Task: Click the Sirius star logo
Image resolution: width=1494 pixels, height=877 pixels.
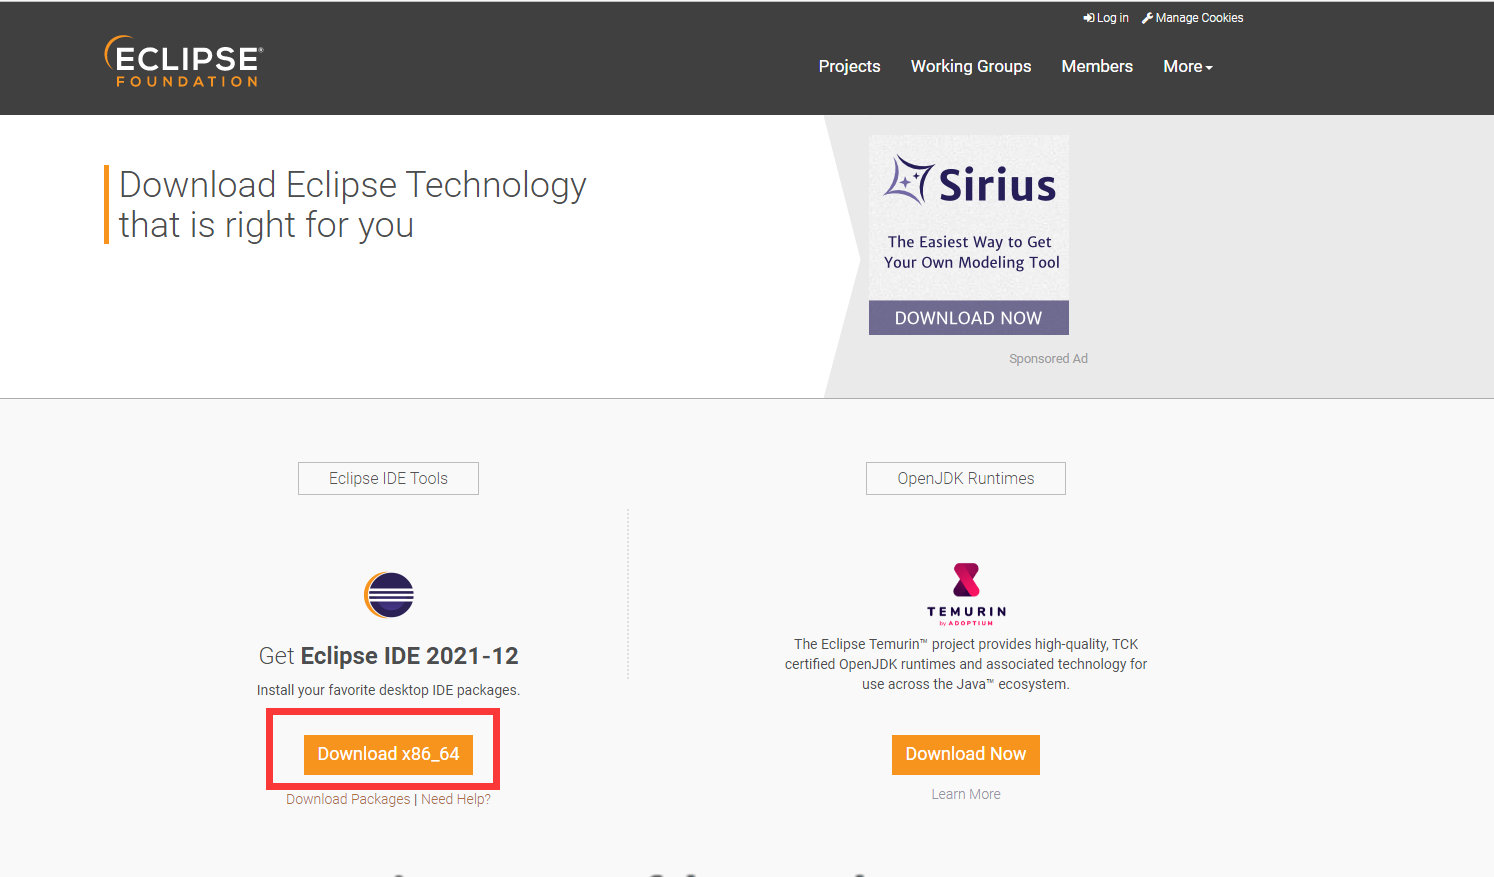Action: click(x=910, y=180)
